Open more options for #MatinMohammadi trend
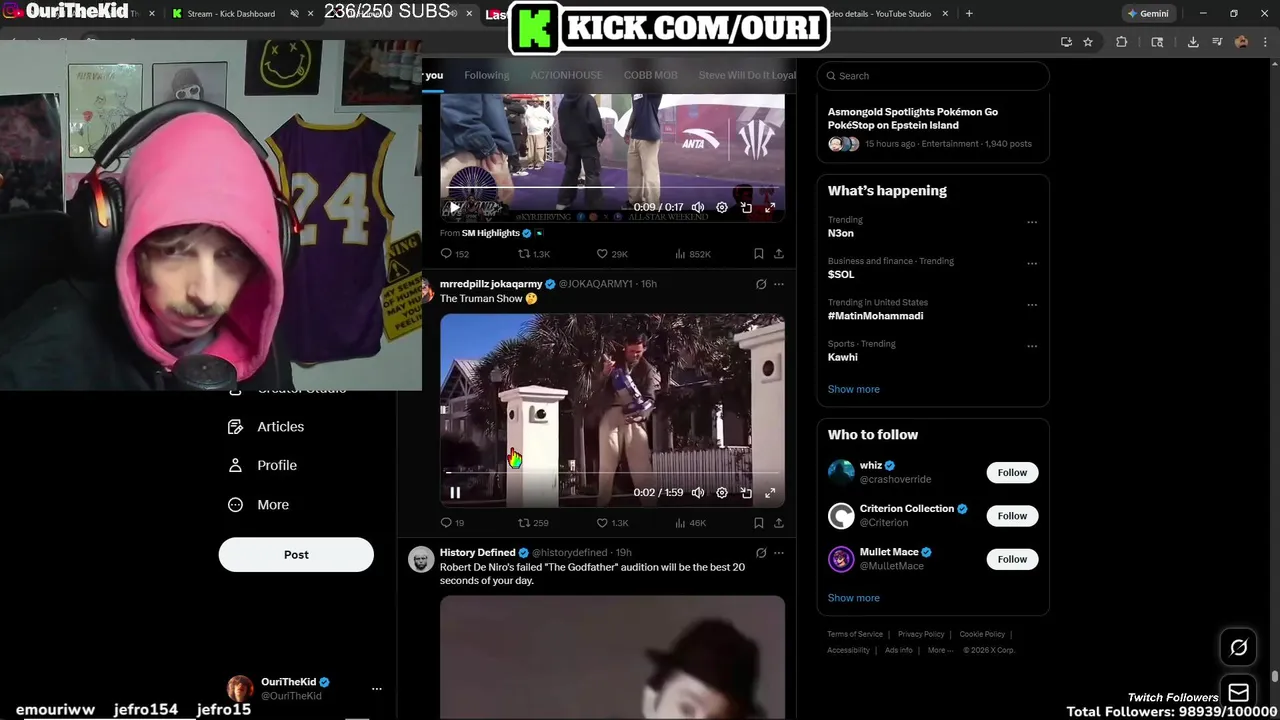The height and width of the screenshot is (720, 1280). 1032,305
